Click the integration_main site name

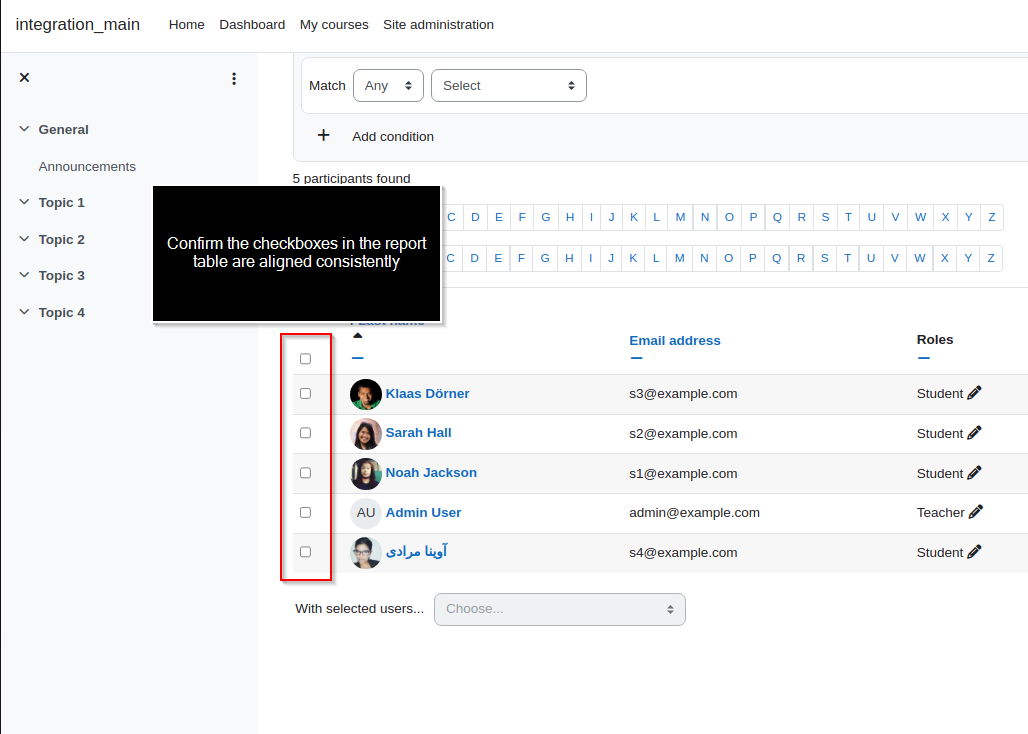point(77,24)
